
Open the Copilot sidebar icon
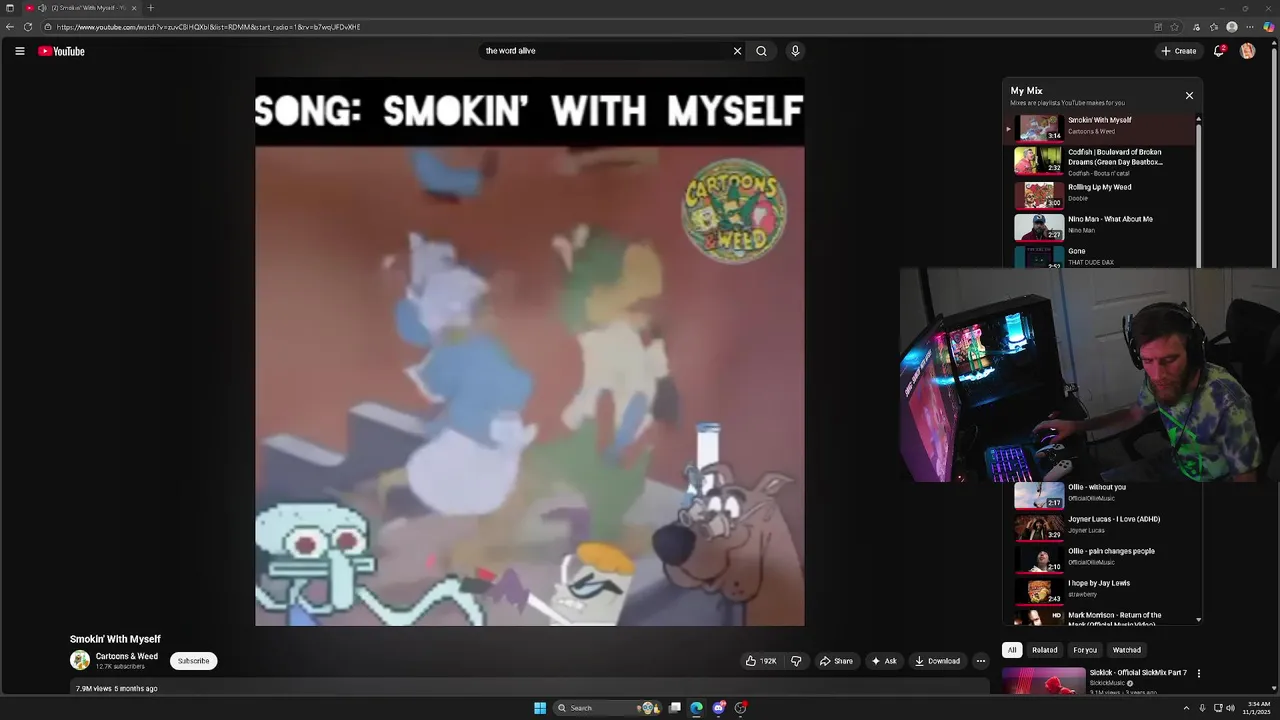tap(1268, 27)
